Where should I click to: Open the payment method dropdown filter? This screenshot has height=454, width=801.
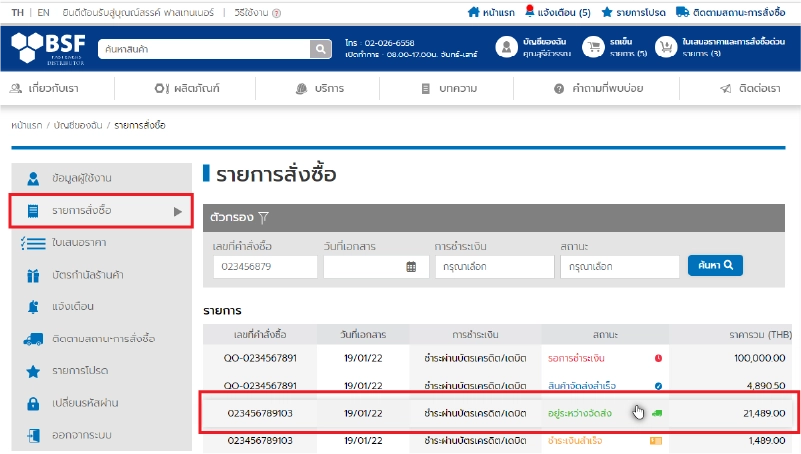[494, 267]
